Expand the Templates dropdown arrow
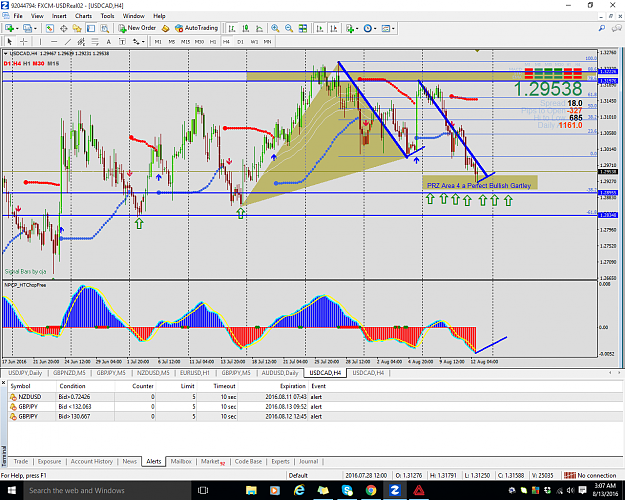 coord(393,29)
